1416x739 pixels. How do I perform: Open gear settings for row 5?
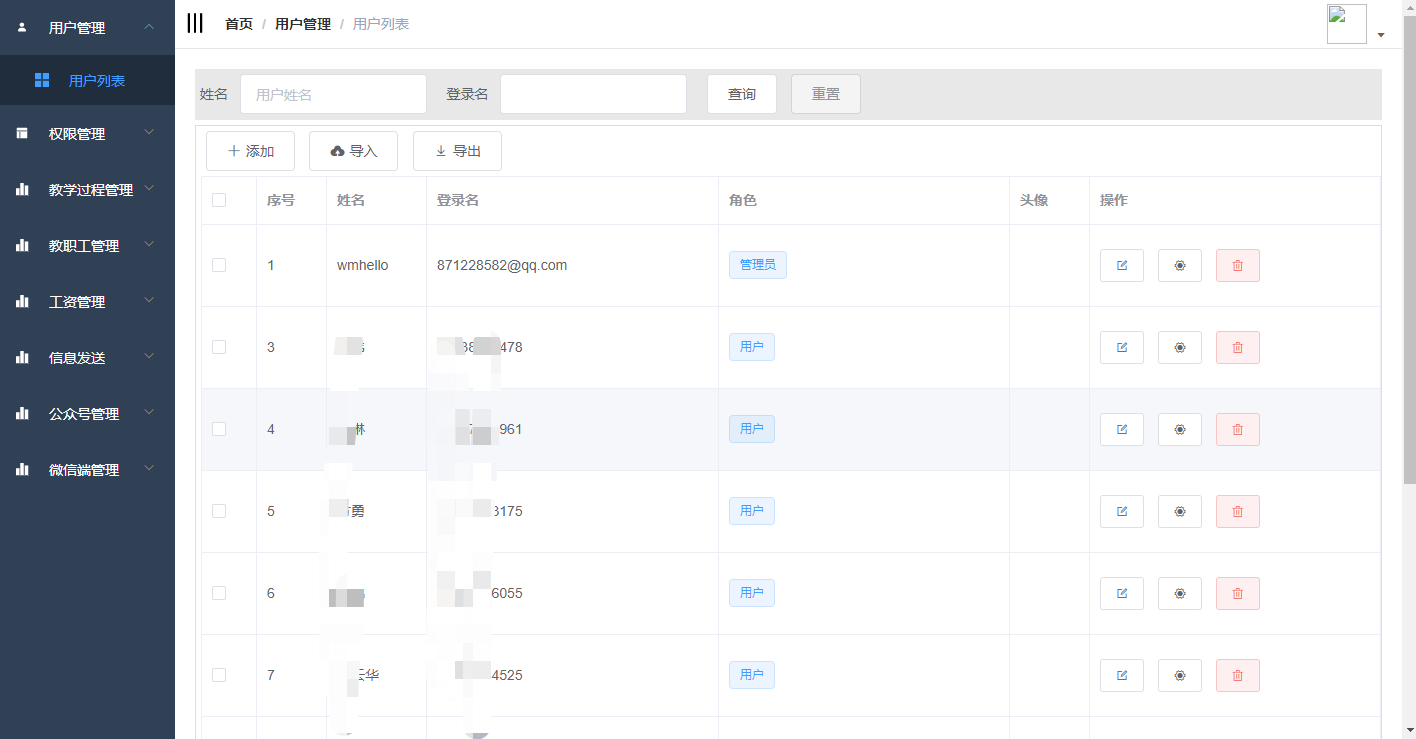pos(1180,511)
